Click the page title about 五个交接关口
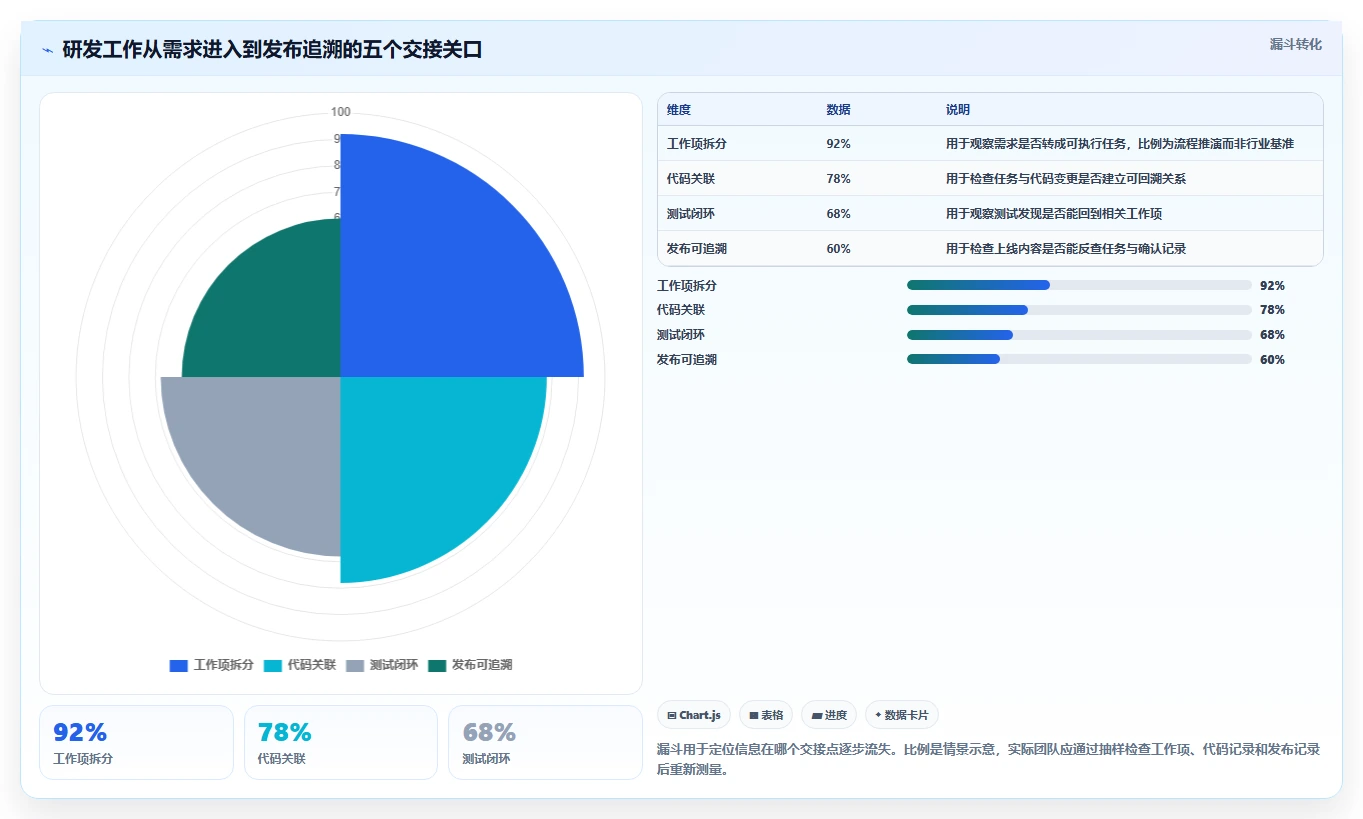 (273, 50)
